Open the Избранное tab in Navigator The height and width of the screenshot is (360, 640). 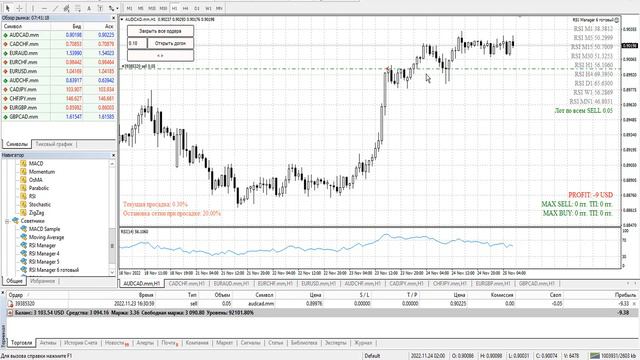(x=42, y=281)
